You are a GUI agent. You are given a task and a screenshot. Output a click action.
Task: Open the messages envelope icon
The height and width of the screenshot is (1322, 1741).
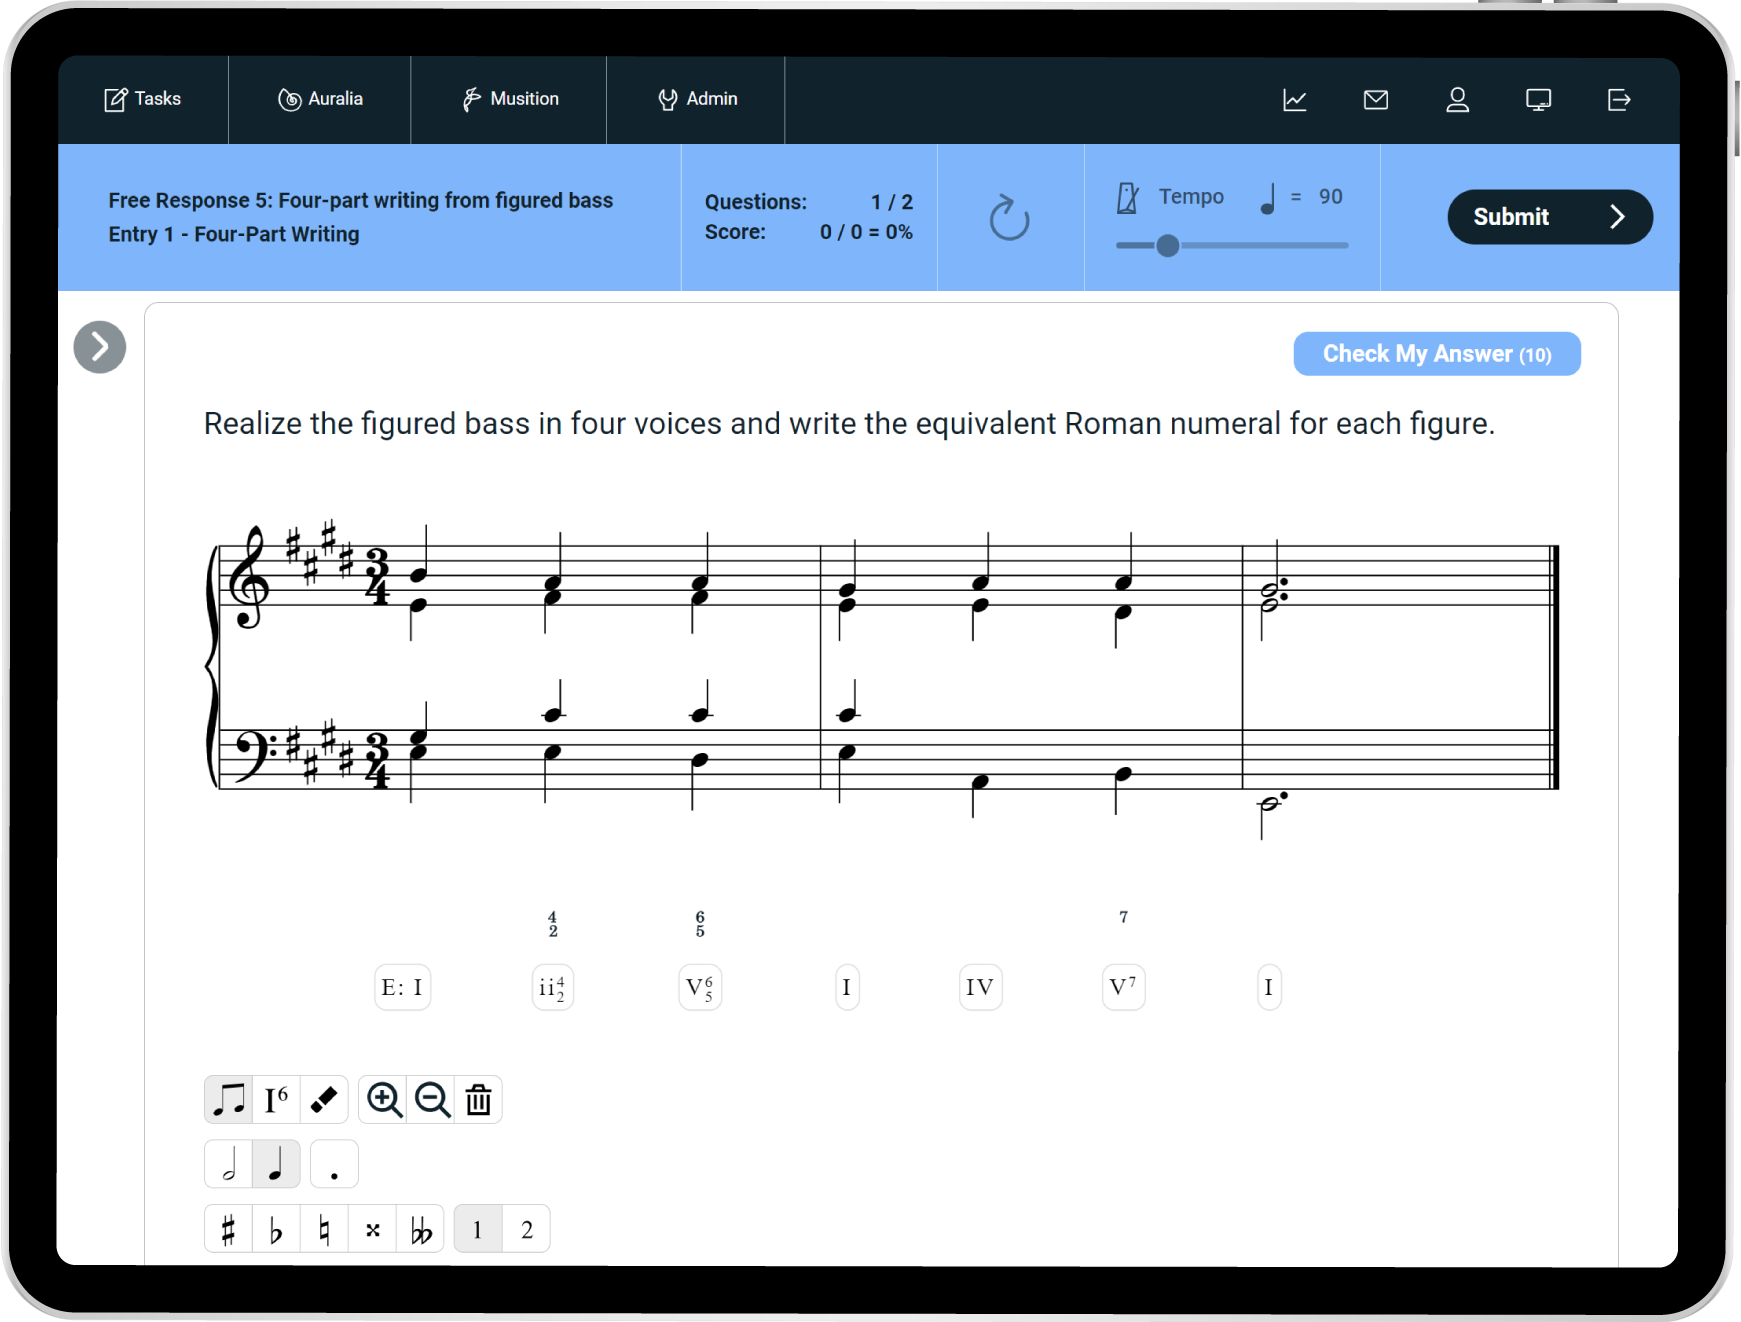pyautogui.click(x=1376, y=100)
